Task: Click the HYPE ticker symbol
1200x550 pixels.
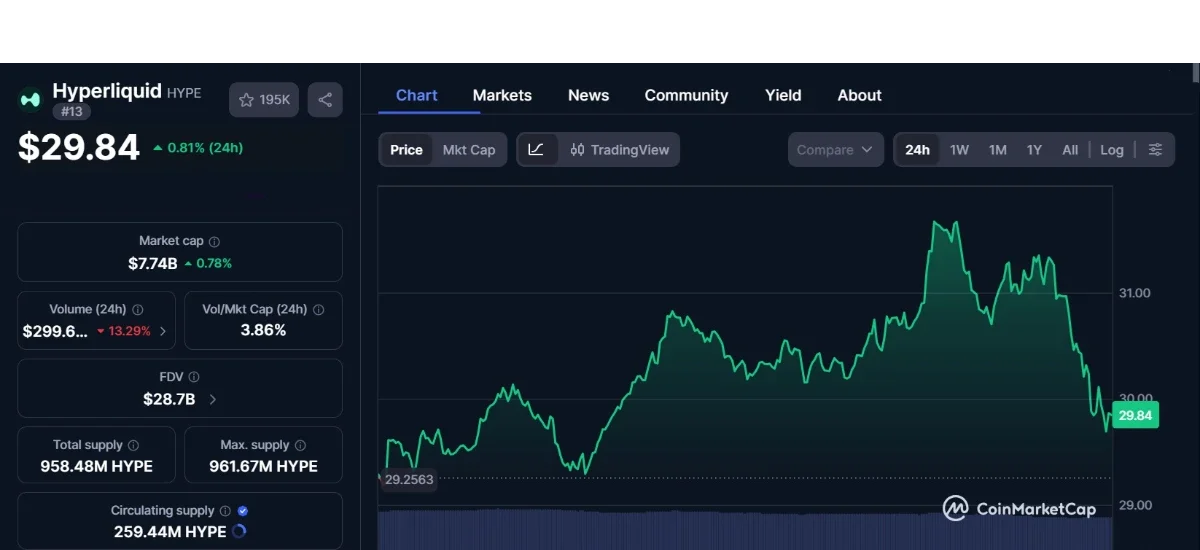Action: coord(184,93)
